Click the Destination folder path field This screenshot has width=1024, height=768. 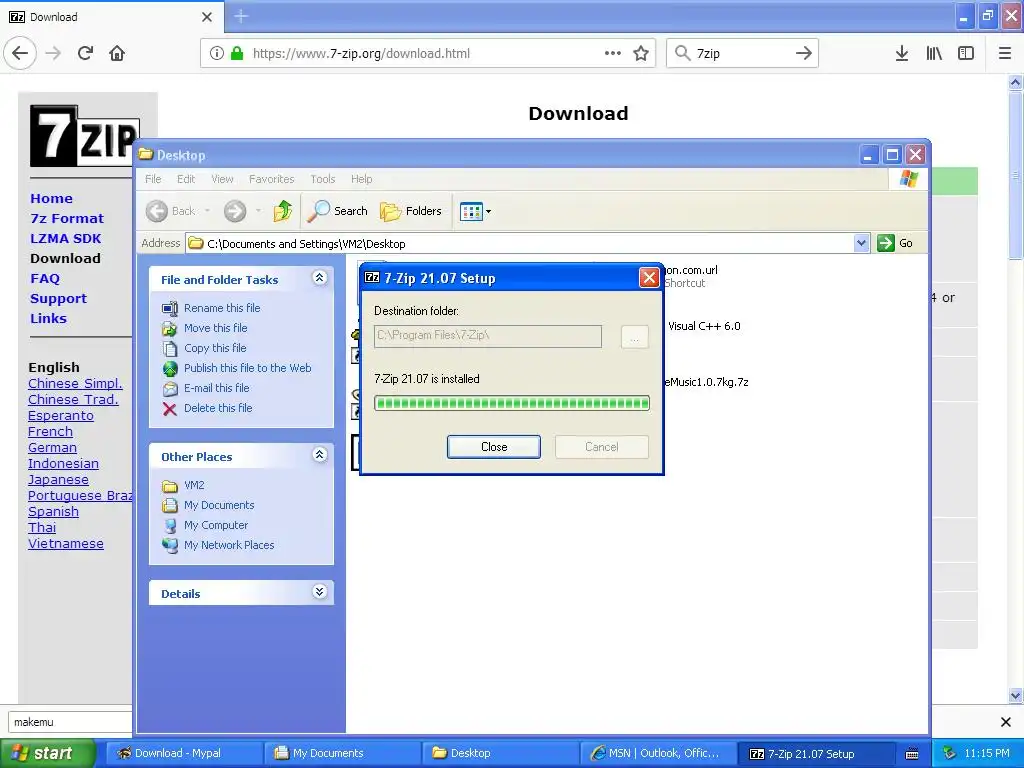[488, 336]
